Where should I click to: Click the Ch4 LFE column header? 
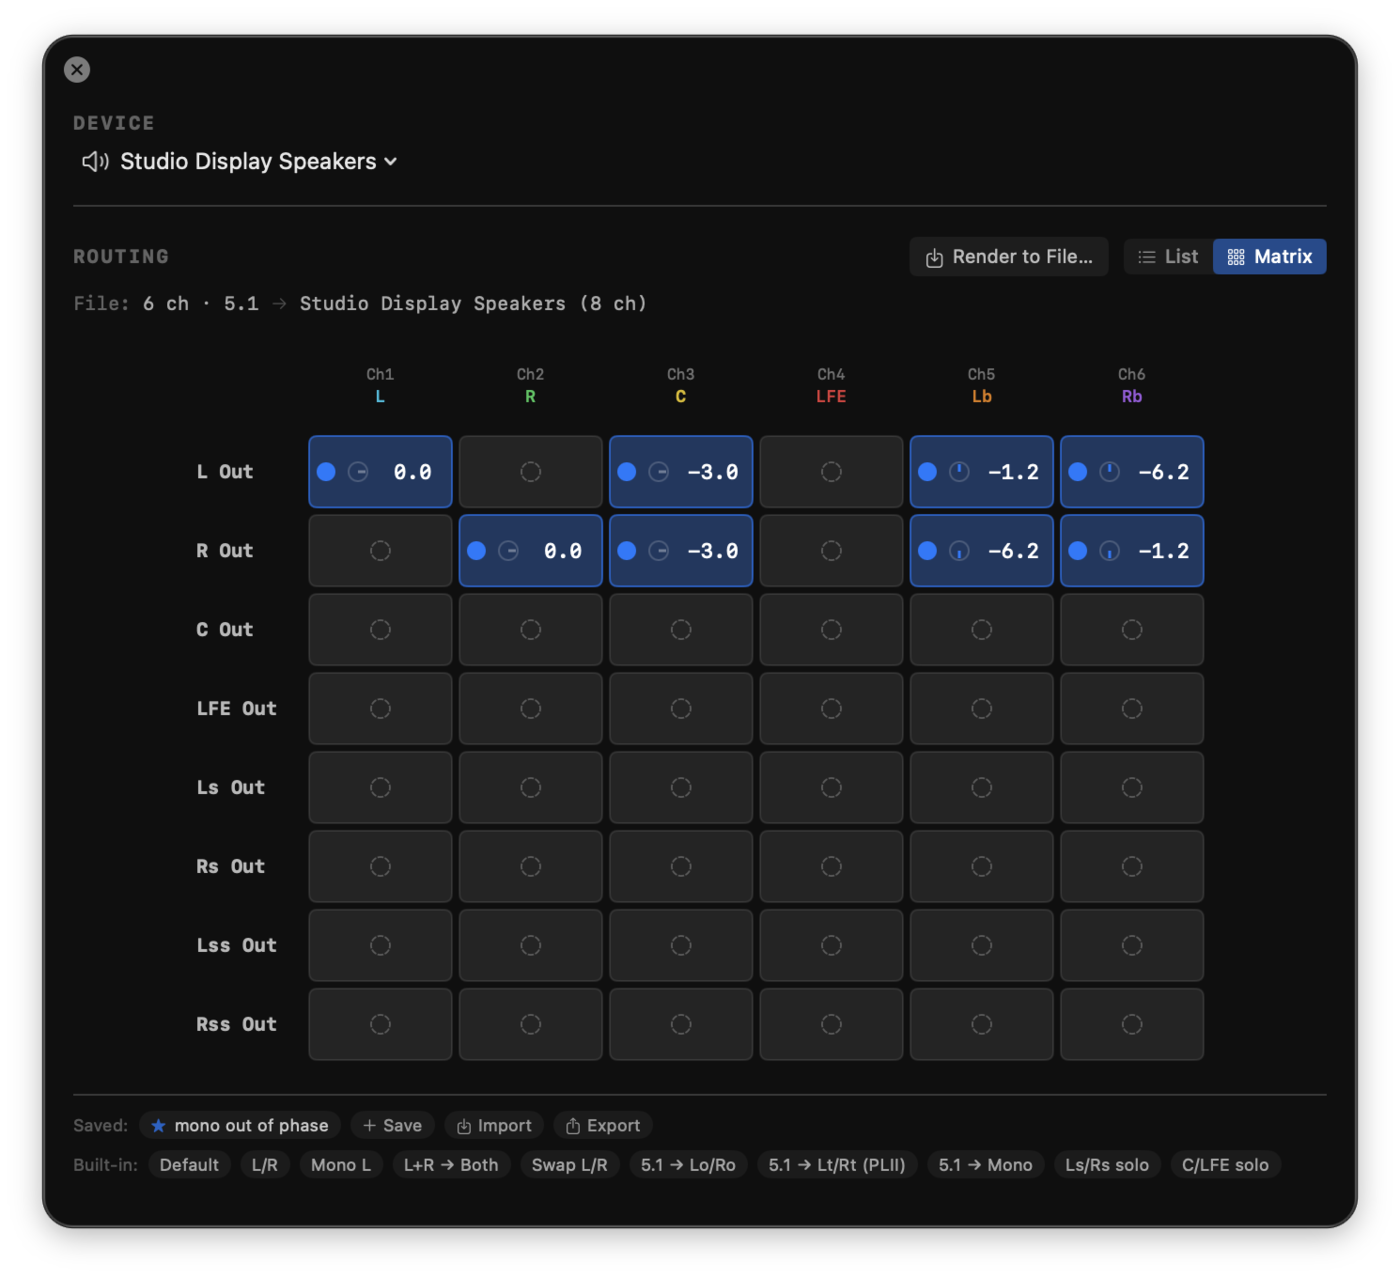[831, 385]
